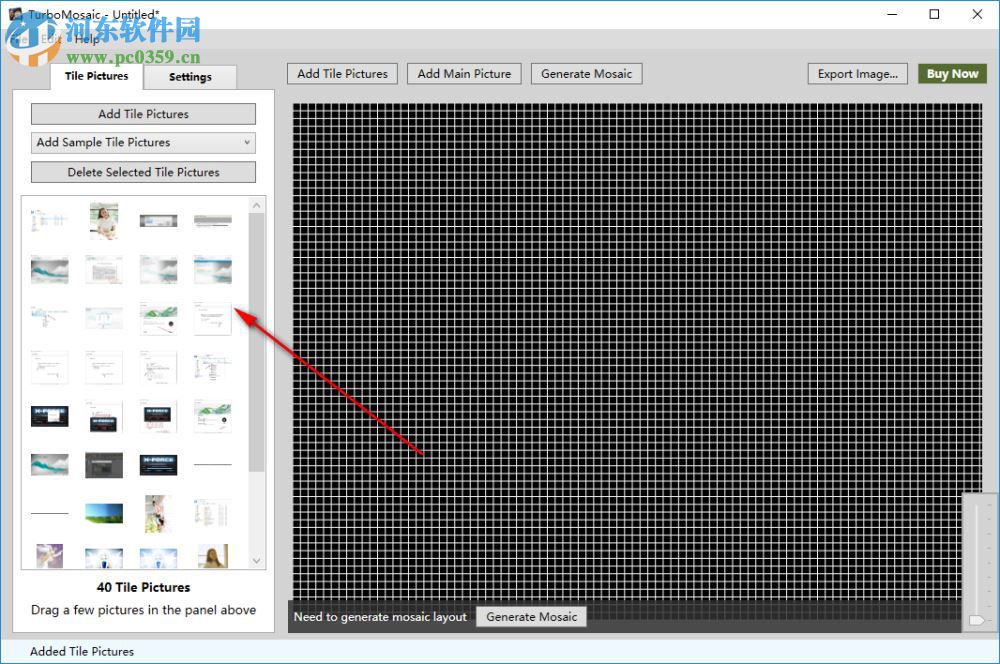Open the Help menu

coord(86,39)
